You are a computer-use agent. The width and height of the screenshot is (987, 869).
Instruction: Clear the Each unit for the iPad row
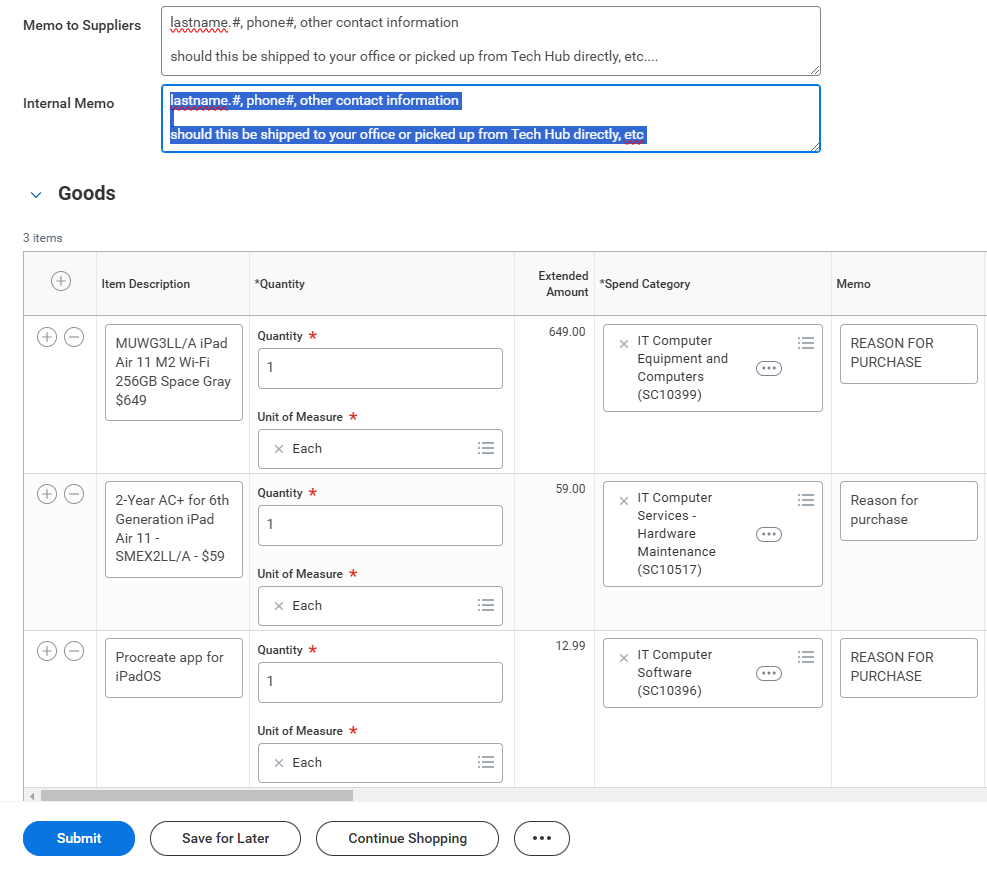[279, 448]
